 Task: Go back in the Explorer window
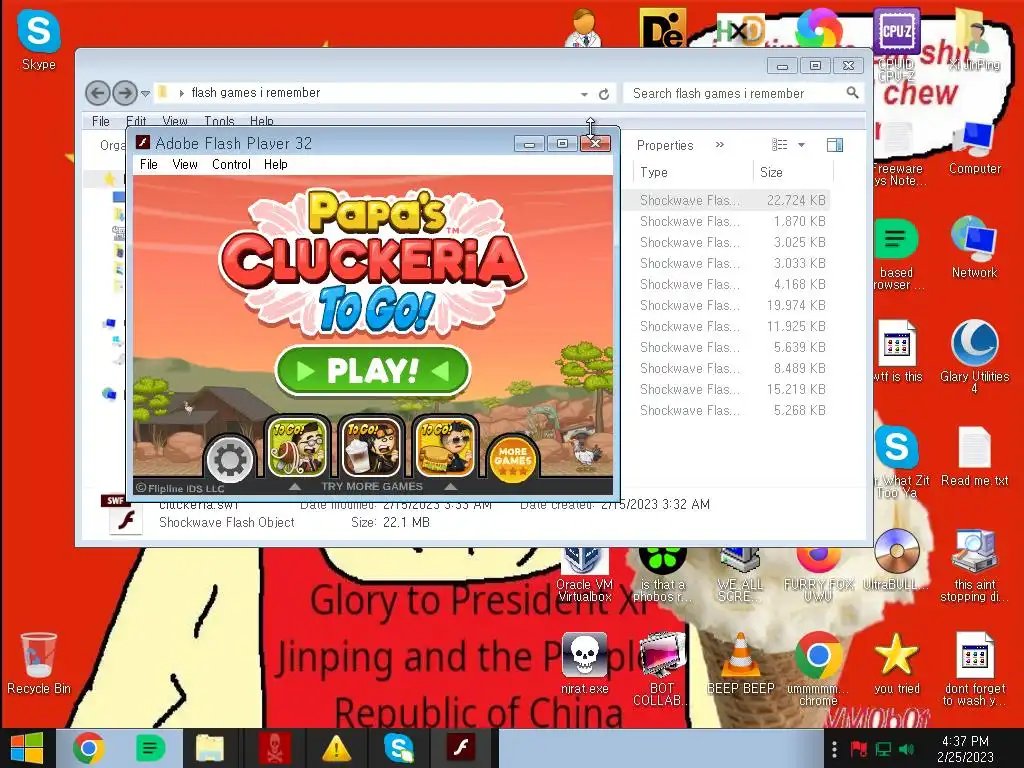(97, 93)
